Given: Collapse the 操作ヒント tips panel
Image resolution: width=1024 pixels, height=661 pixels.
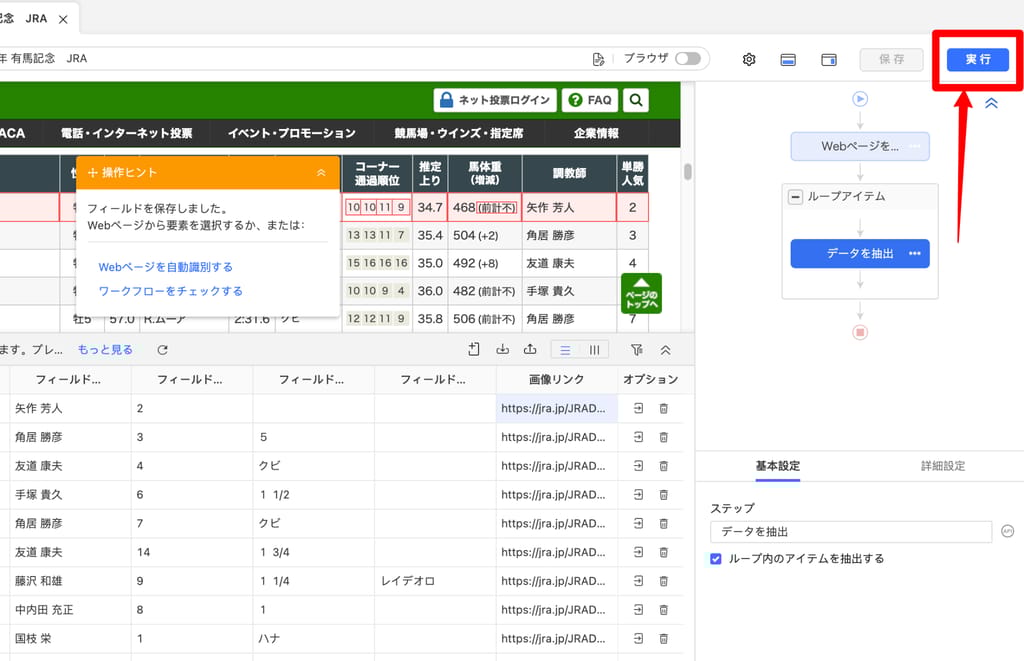Looking at the screenshot, I should click(321, 172).
